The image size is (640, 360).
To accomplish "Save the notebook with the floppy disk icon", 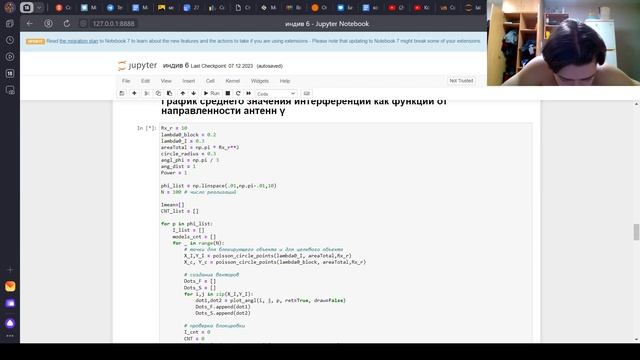I will [122, 93].
